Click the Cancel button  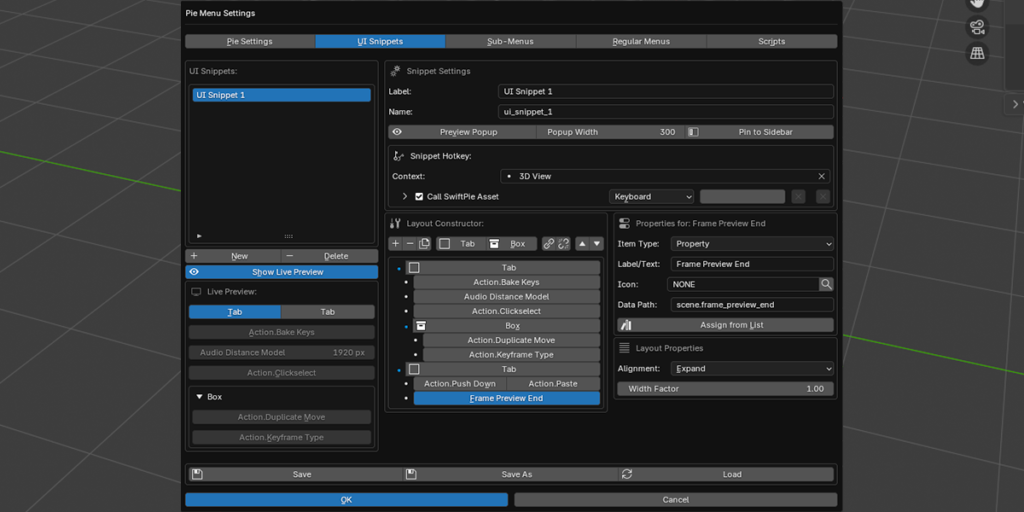click(676, 500)
